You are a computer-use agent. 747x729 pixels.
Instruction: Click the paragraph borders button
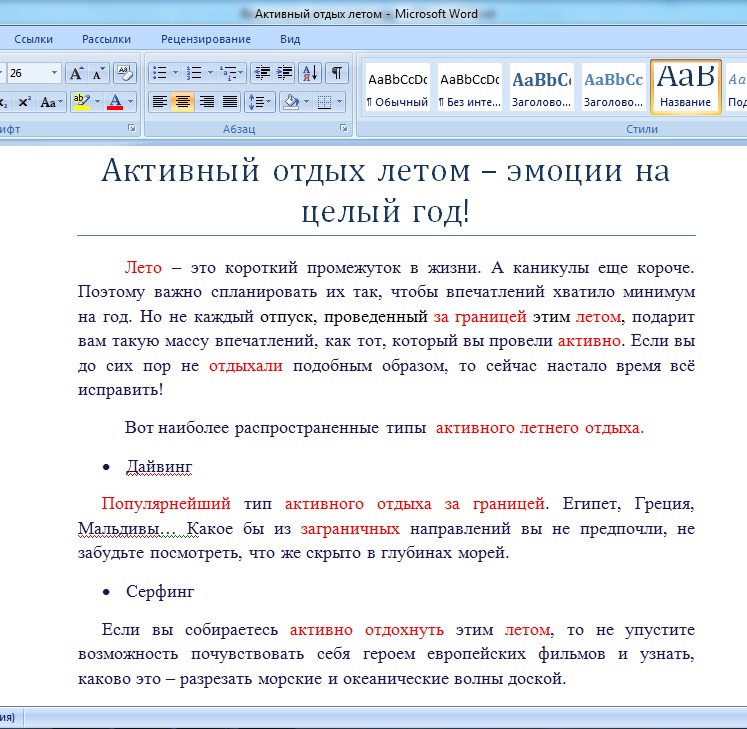(x=324, y=102)
